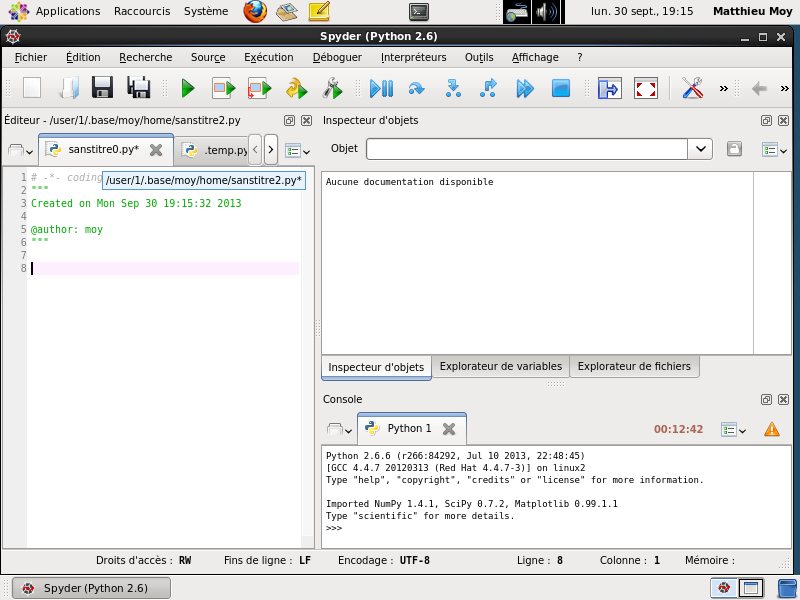The image size is (800, 600).
Task: Continue execution with the blue fast-forward icon
Action: (x=524, y=88)
